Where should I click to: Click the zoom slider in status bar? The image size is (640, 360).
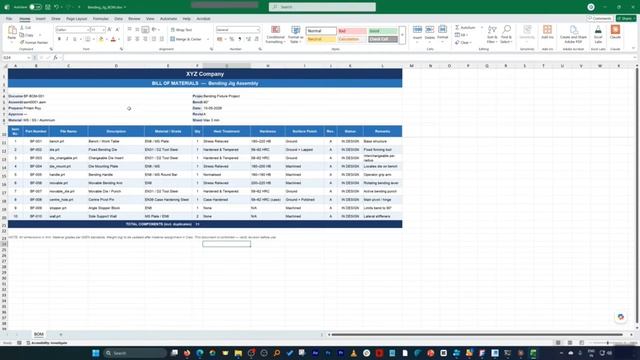coord(608,343)
